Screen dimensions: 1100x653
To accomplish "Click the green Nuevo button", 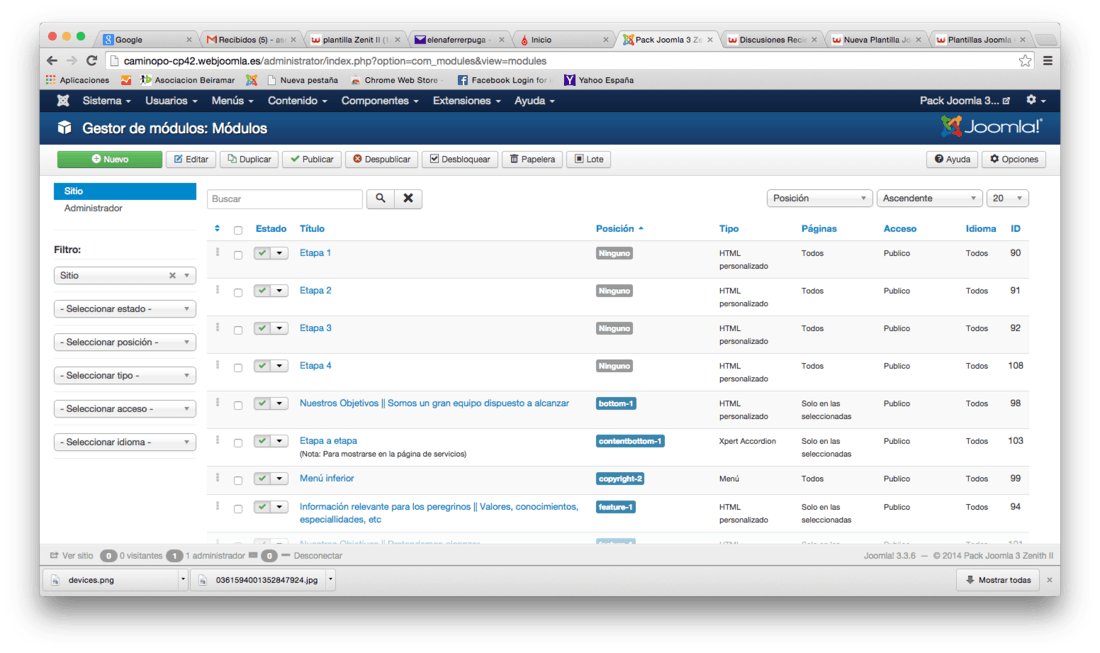I will click(109, 159).
